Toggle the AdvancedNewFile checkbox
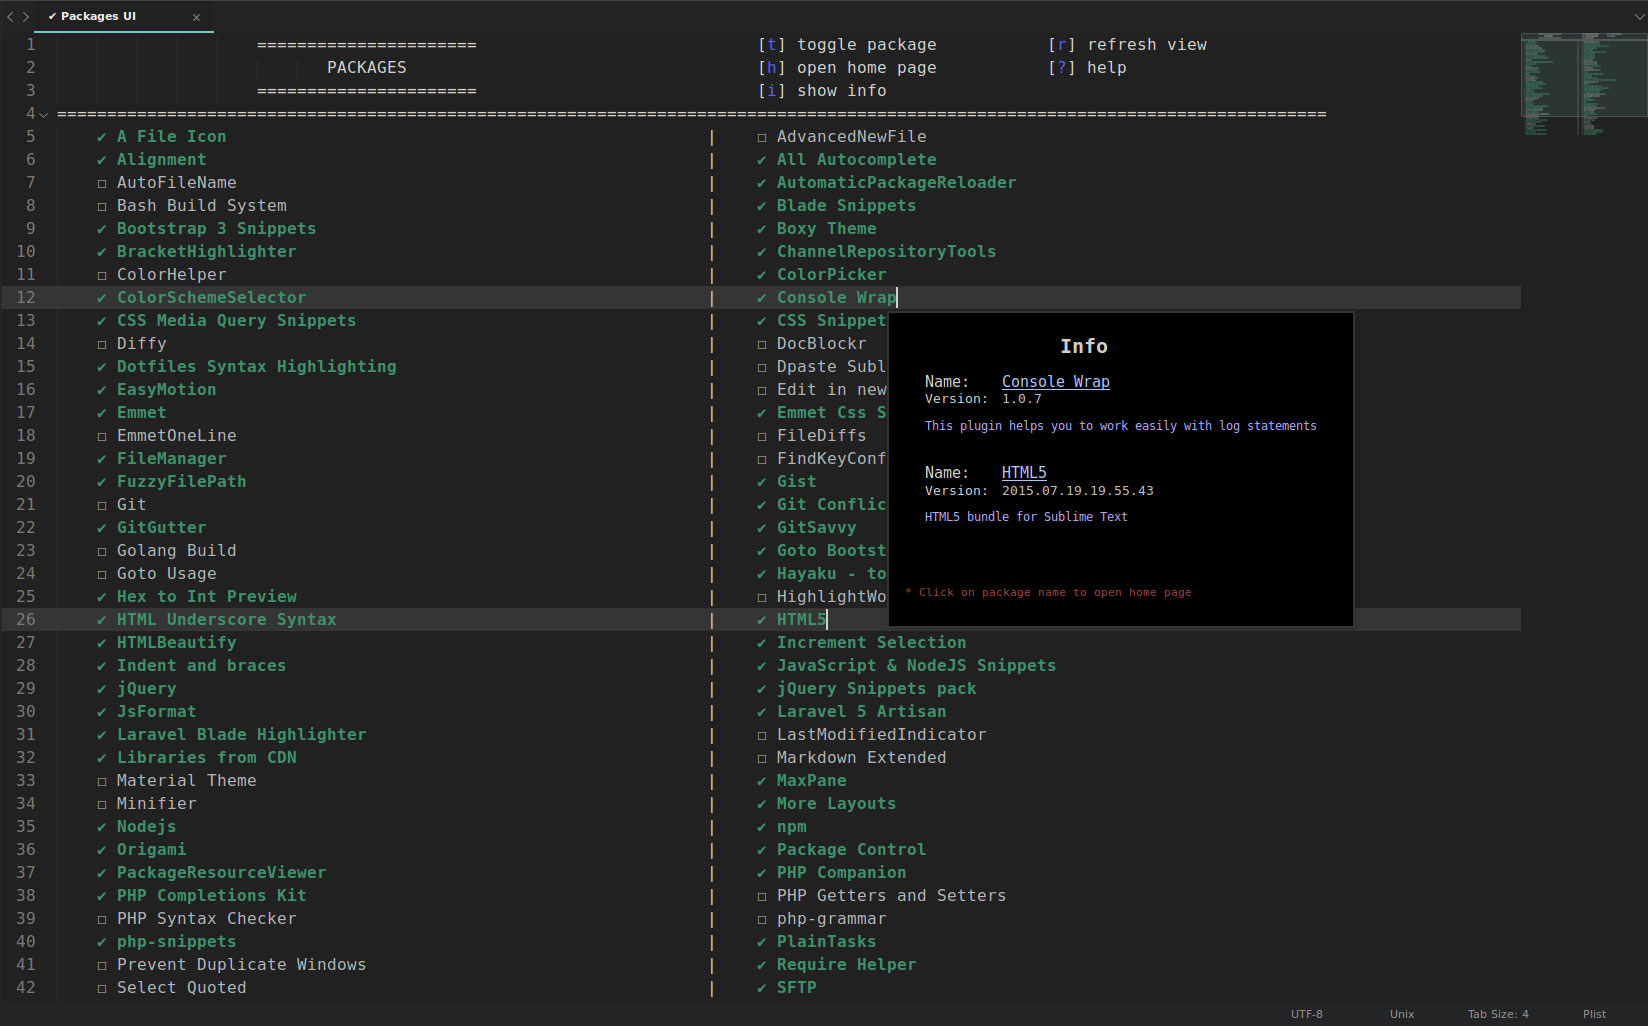The image size is (1648, 1026). [x=762, y=137]
